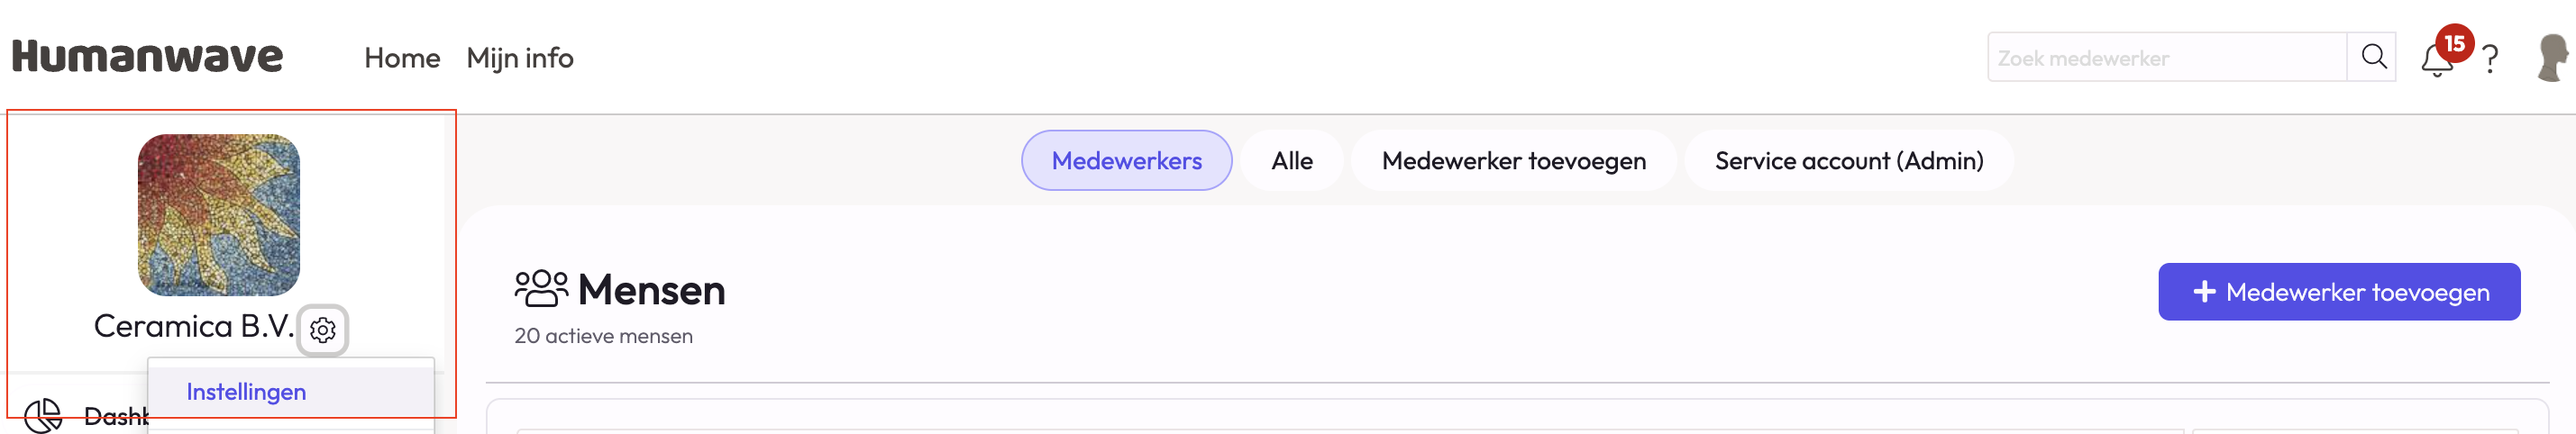Viewport: 2576px width, 434px height.
Task: Click the question mark help icon
Action: (x=2490, y=60)
